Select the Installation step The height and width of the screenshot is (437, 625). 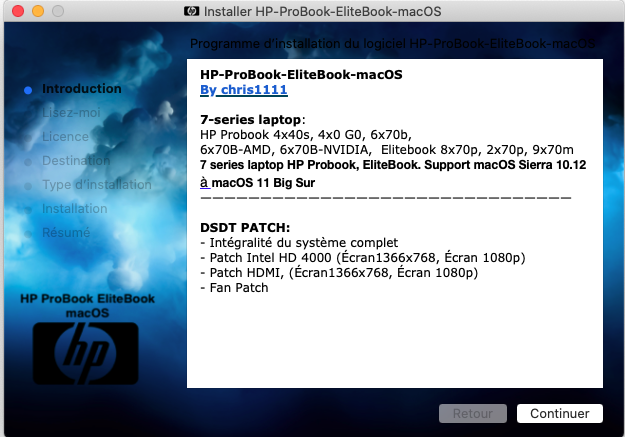click(75, 209)
